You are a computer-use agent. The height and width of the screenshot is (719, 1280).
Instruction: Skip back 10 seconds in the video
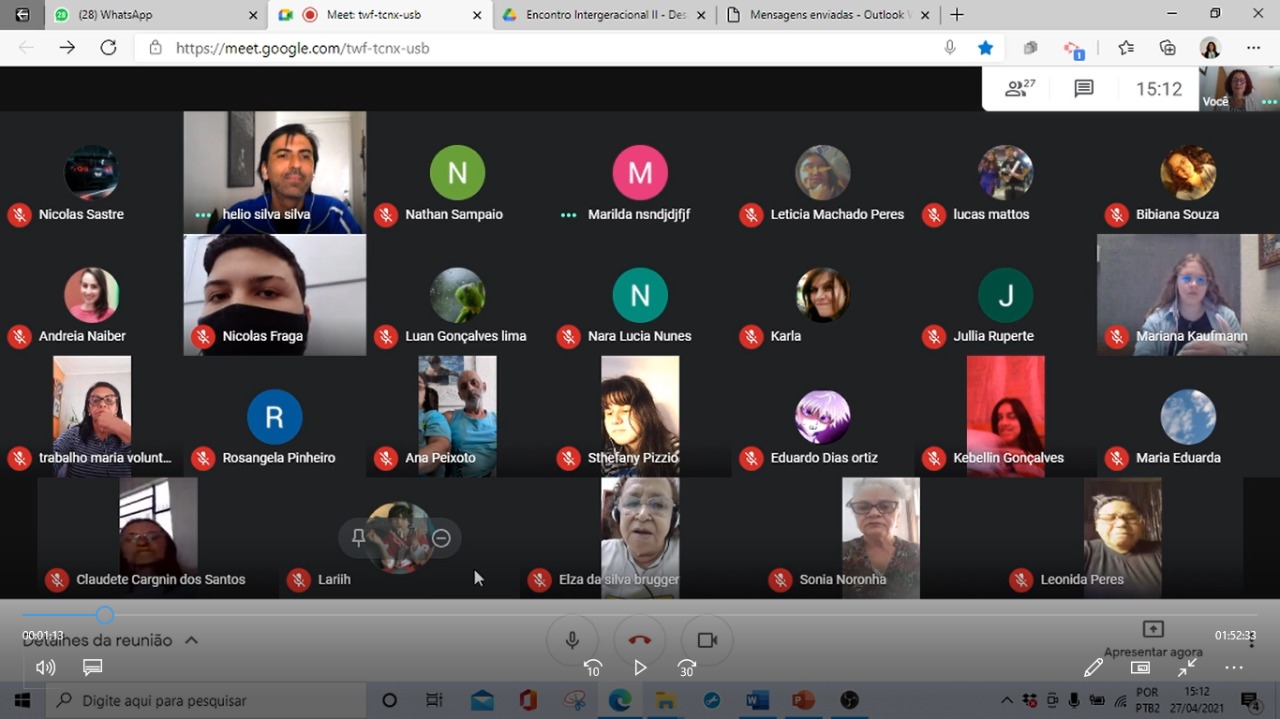point(593,668)
